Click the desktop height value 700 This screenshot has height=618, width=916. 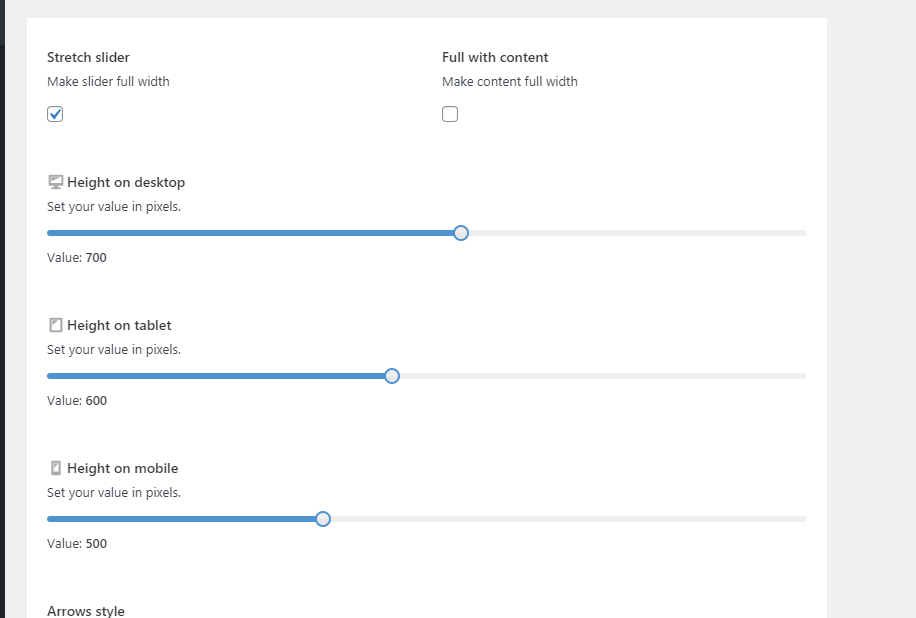[x=96, y=258]
